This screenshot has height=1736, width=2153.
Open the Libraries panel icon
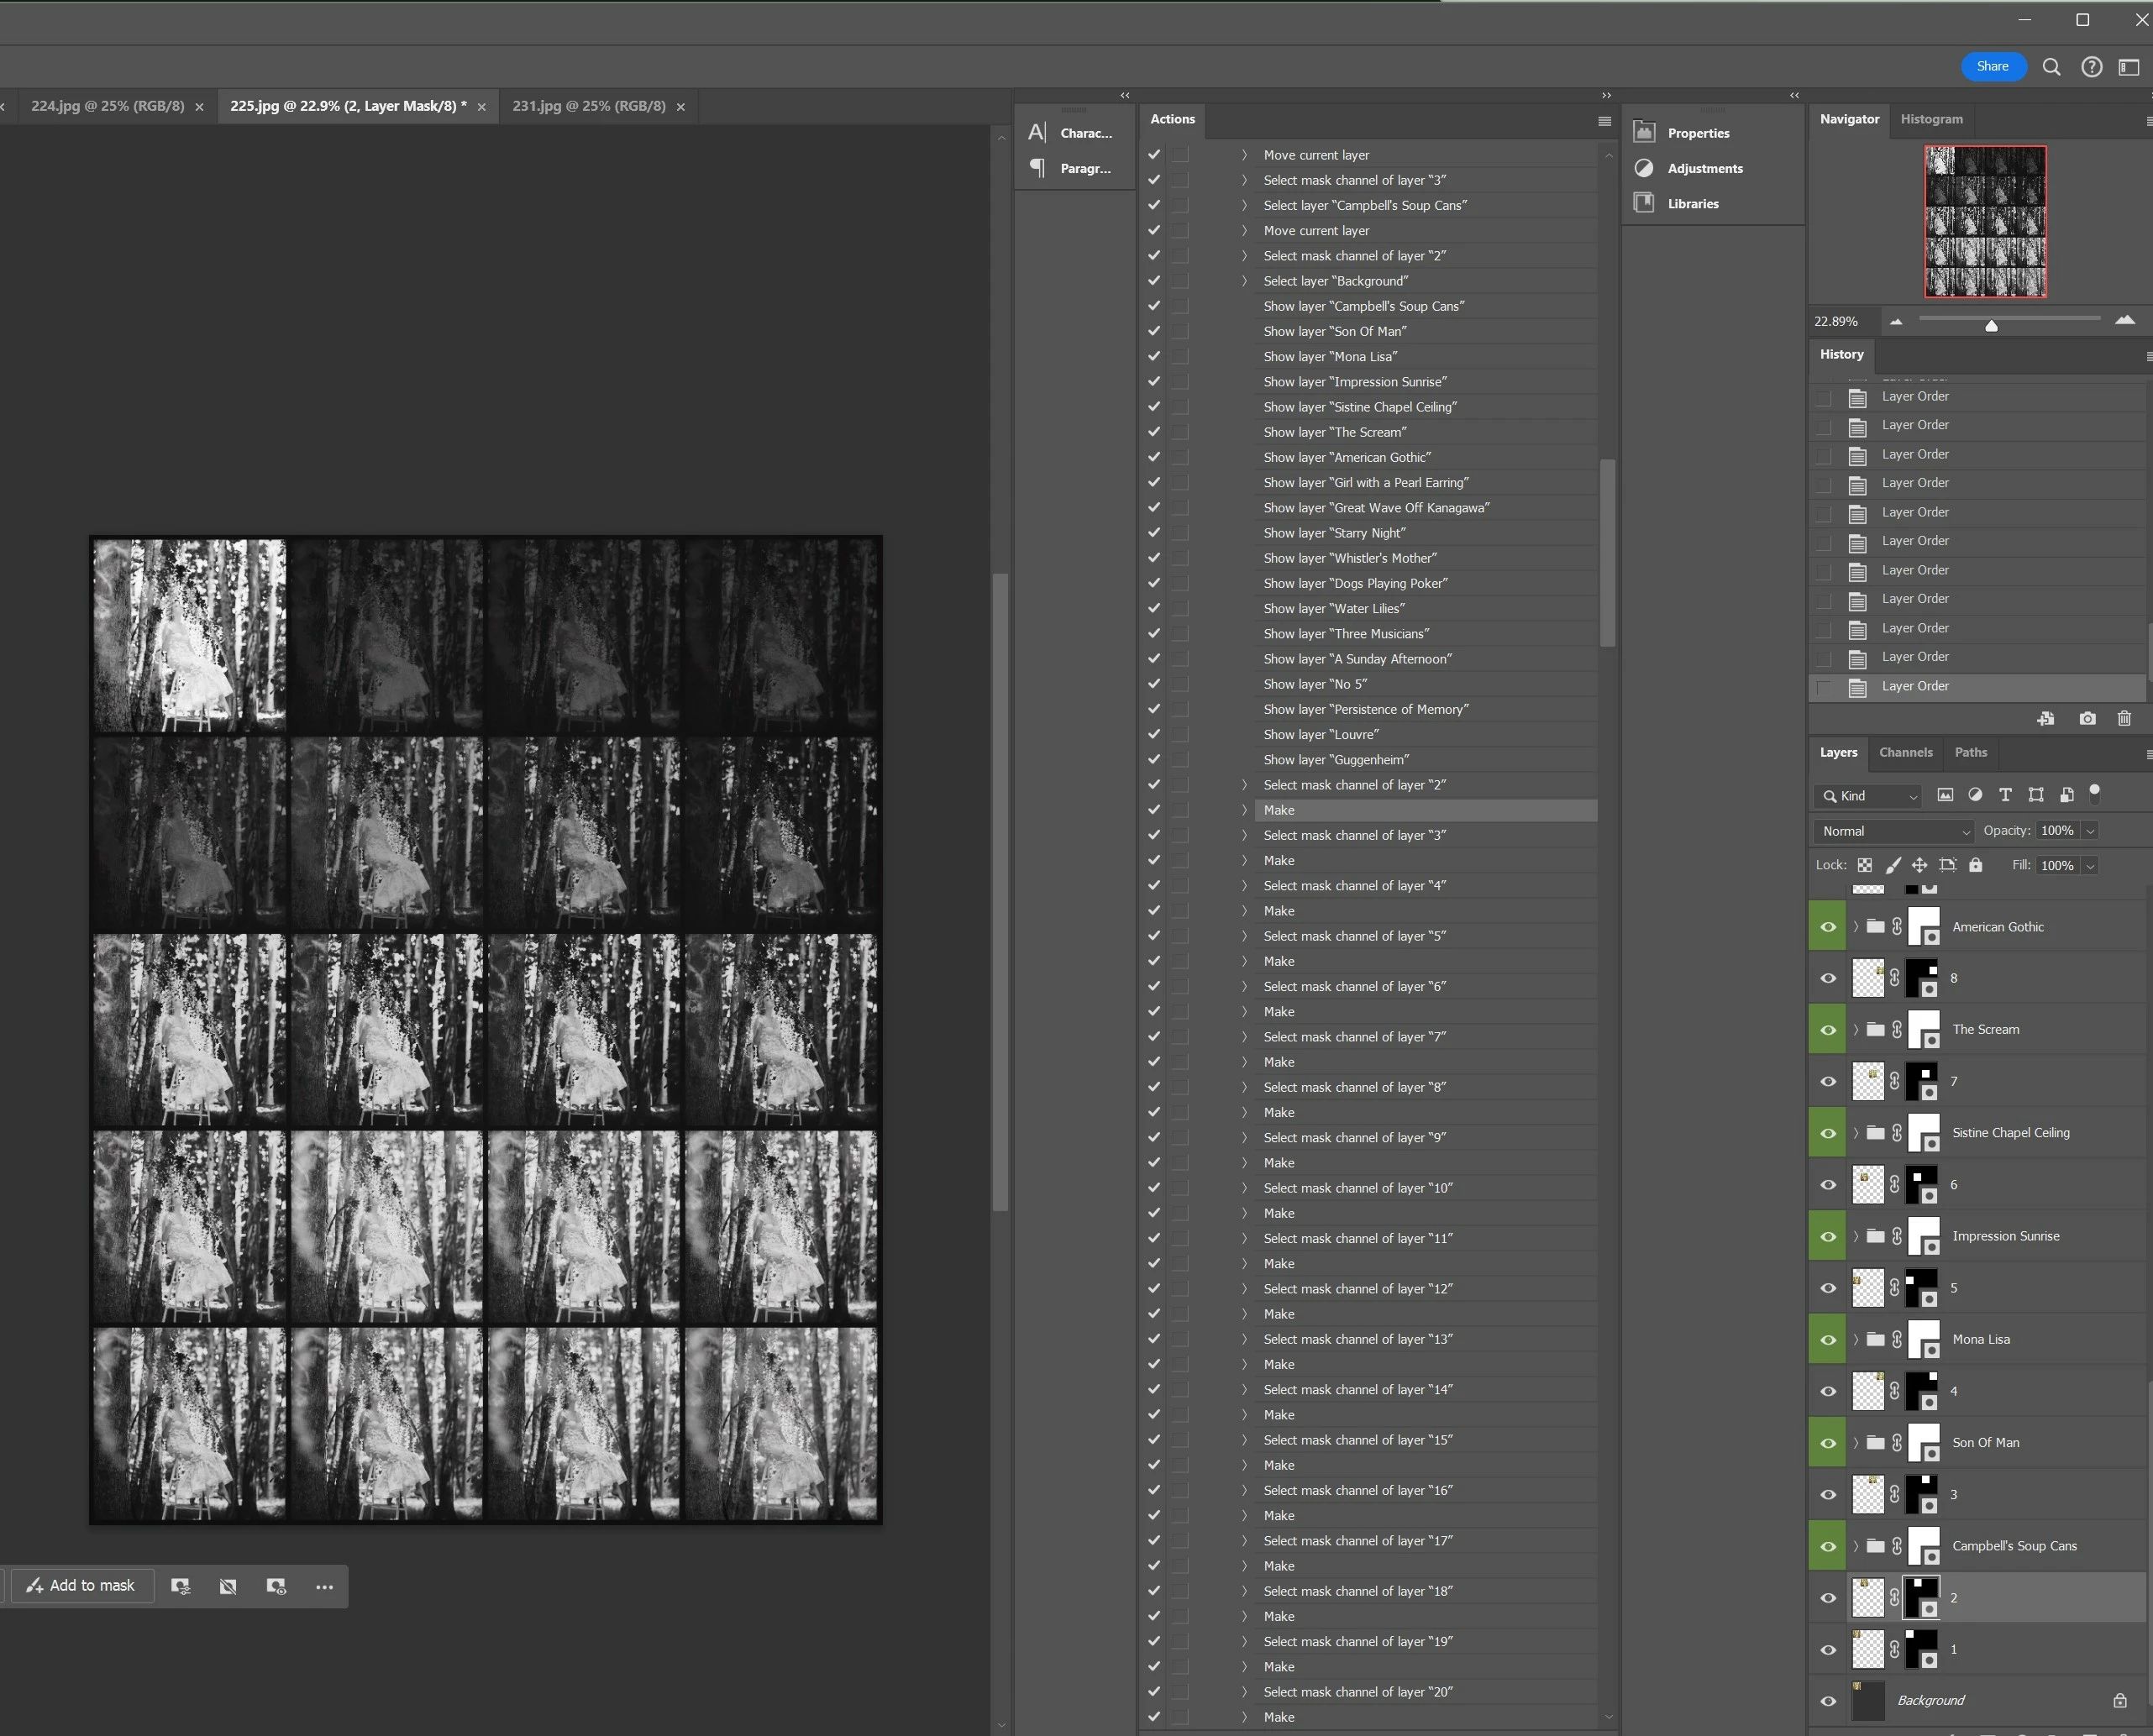1643,203
